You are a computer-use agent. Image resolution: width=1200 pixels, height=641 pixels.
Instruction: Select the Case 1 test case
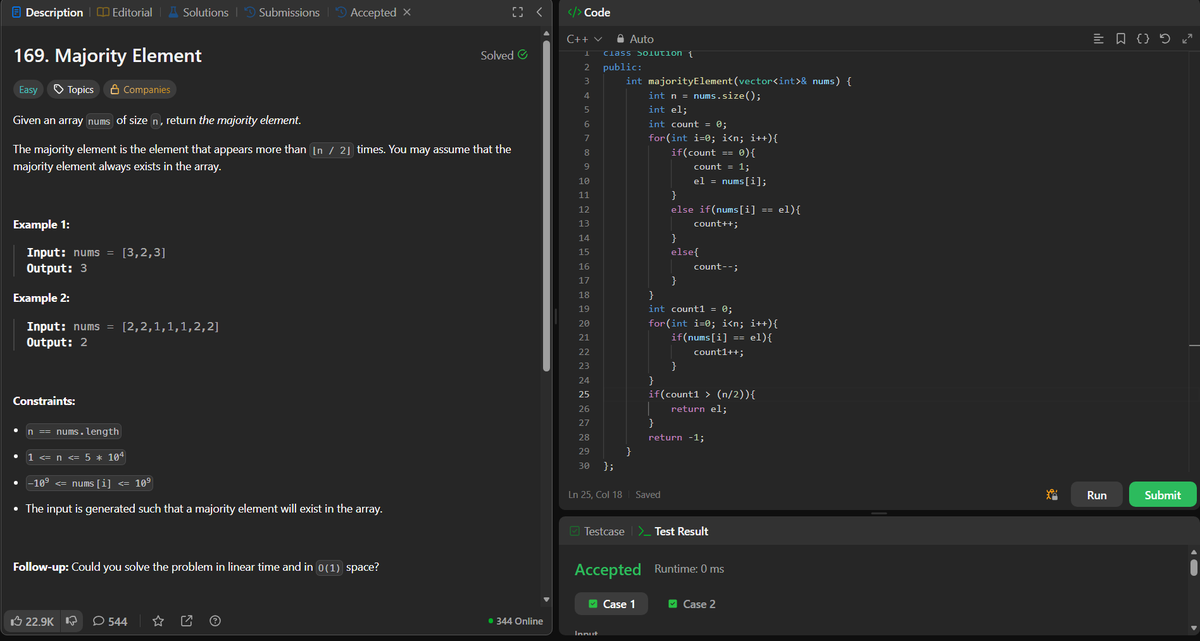(x=610, y=604)
